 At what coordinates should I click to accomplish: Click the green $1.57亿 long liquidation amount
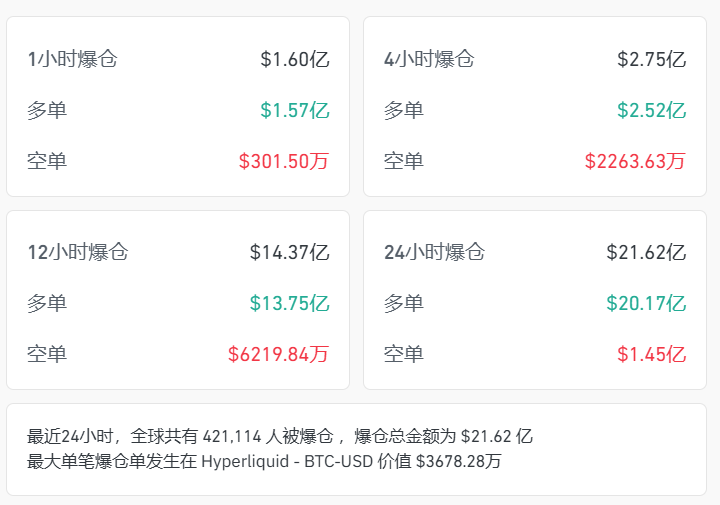tap(294, 110)
